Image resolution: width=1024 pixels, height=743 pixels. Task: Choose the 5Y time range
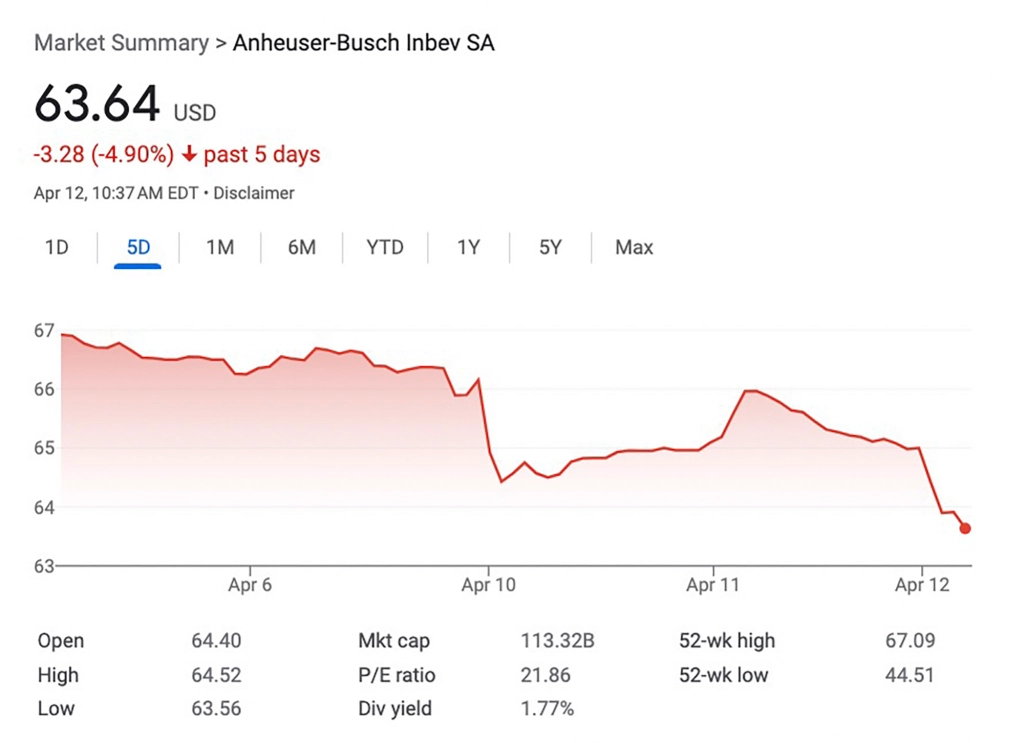coord(550,247)
